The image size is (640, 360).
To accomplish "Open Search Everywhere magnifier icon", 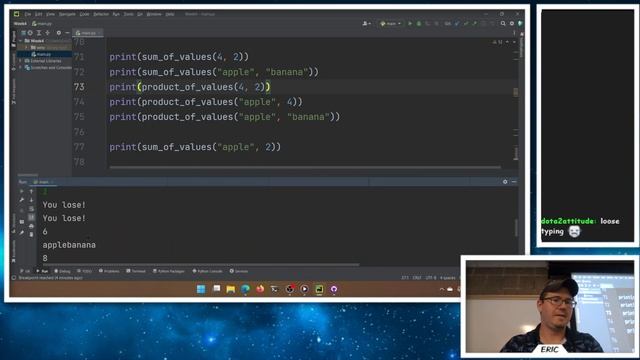I will click(503, 24).
